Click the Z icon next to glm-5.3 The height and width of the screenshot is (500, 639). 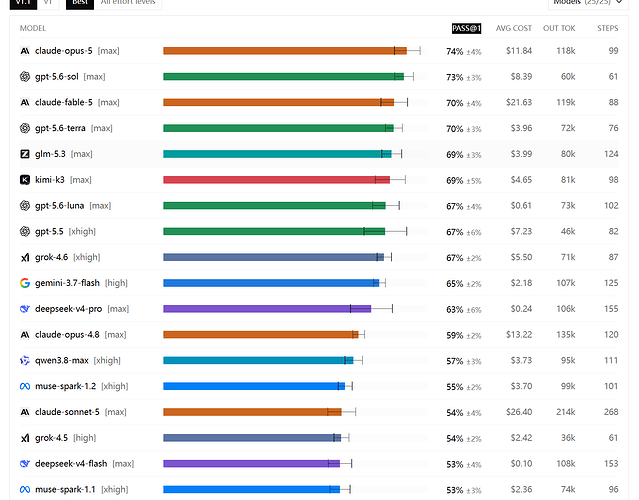[25, 154]
